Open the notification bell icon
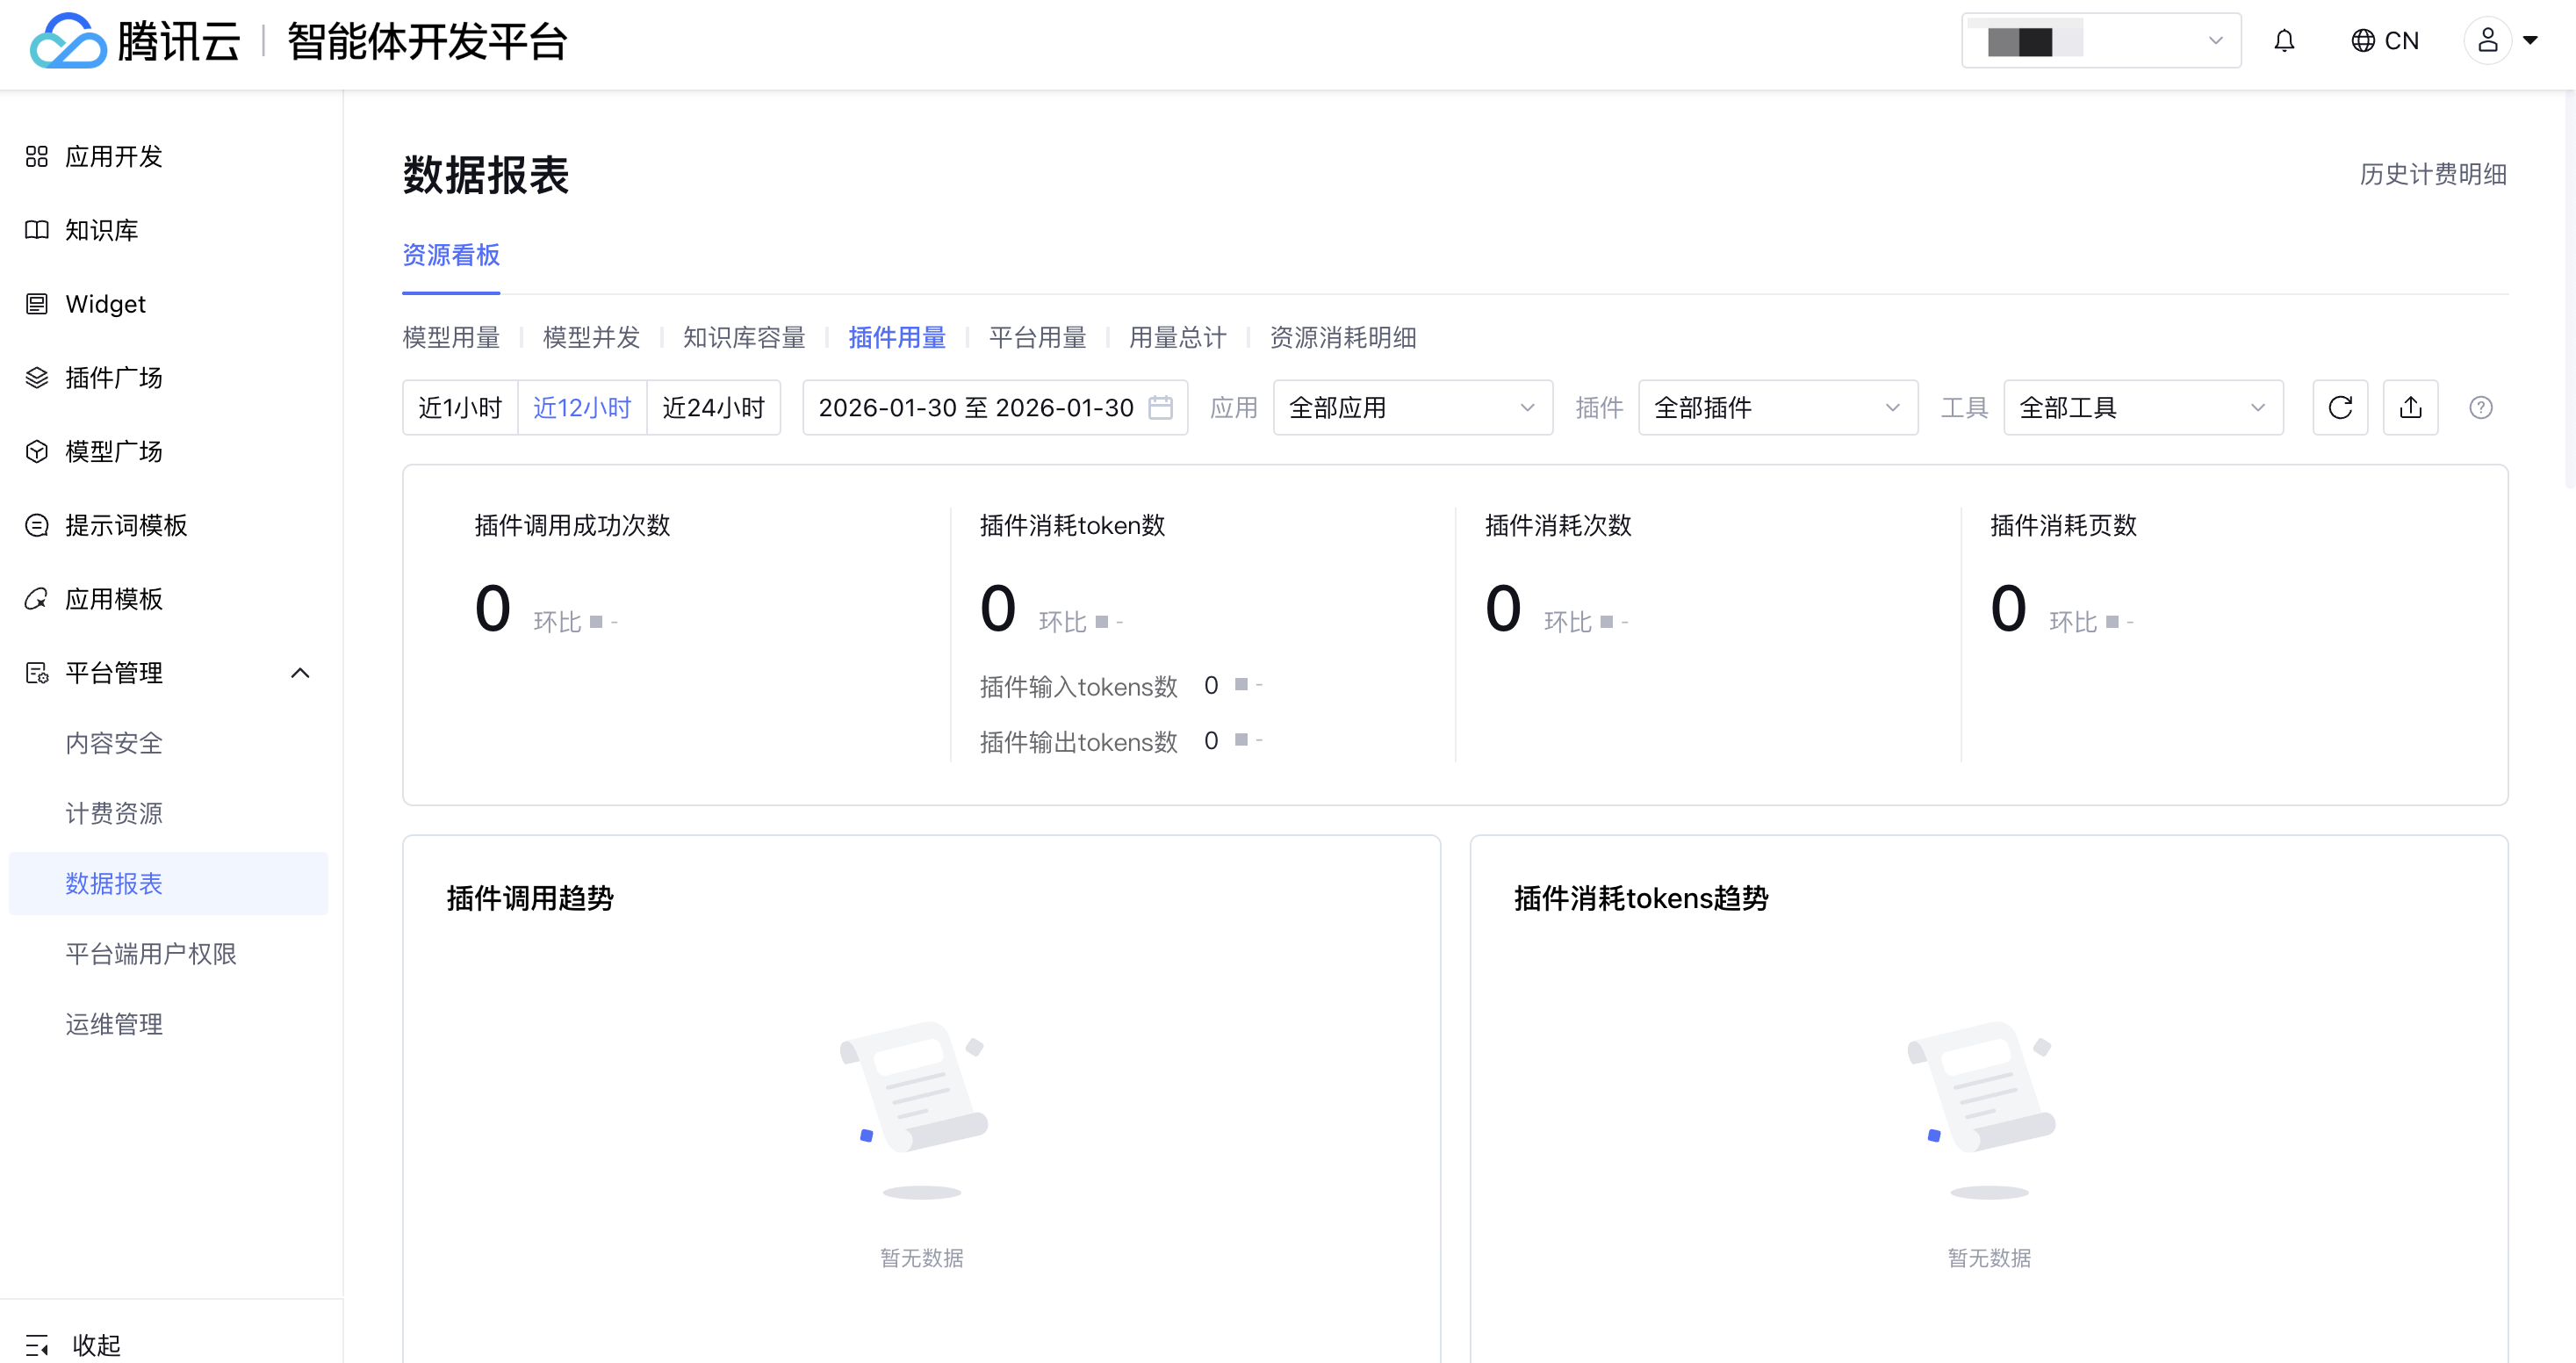 [2284, 41]
